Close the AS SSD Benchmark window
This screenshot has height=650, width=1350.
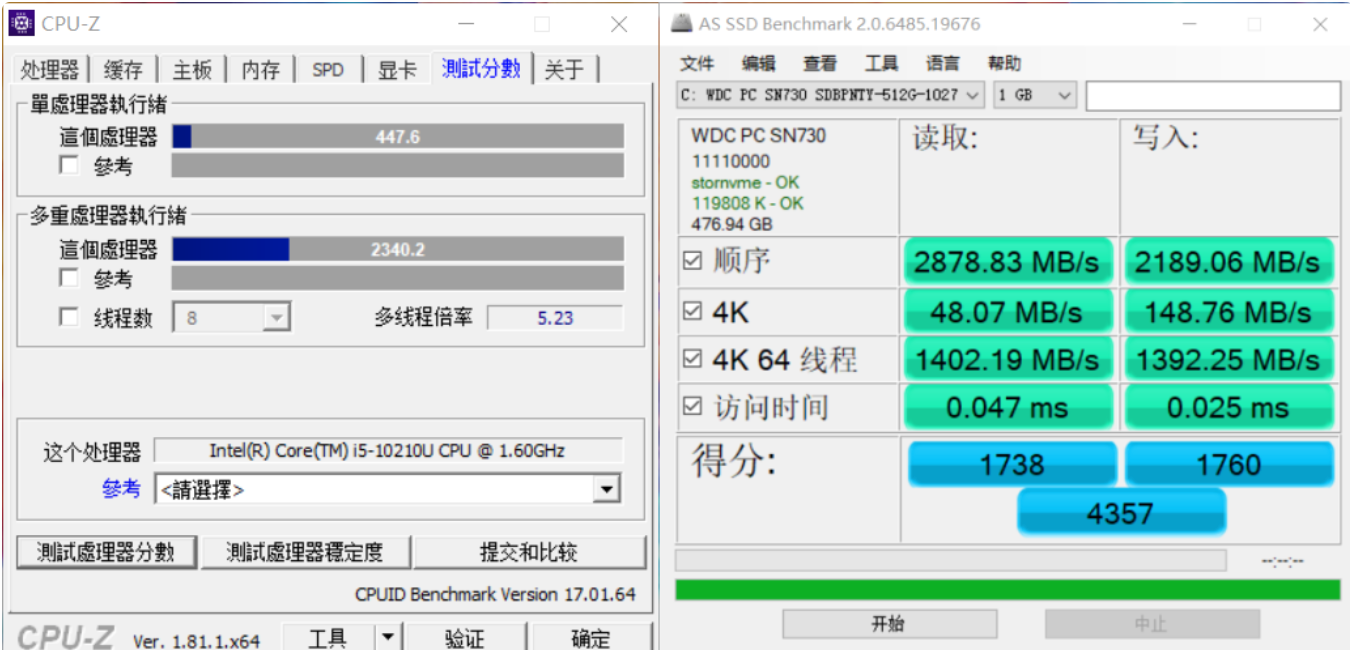coord(1320,24)
